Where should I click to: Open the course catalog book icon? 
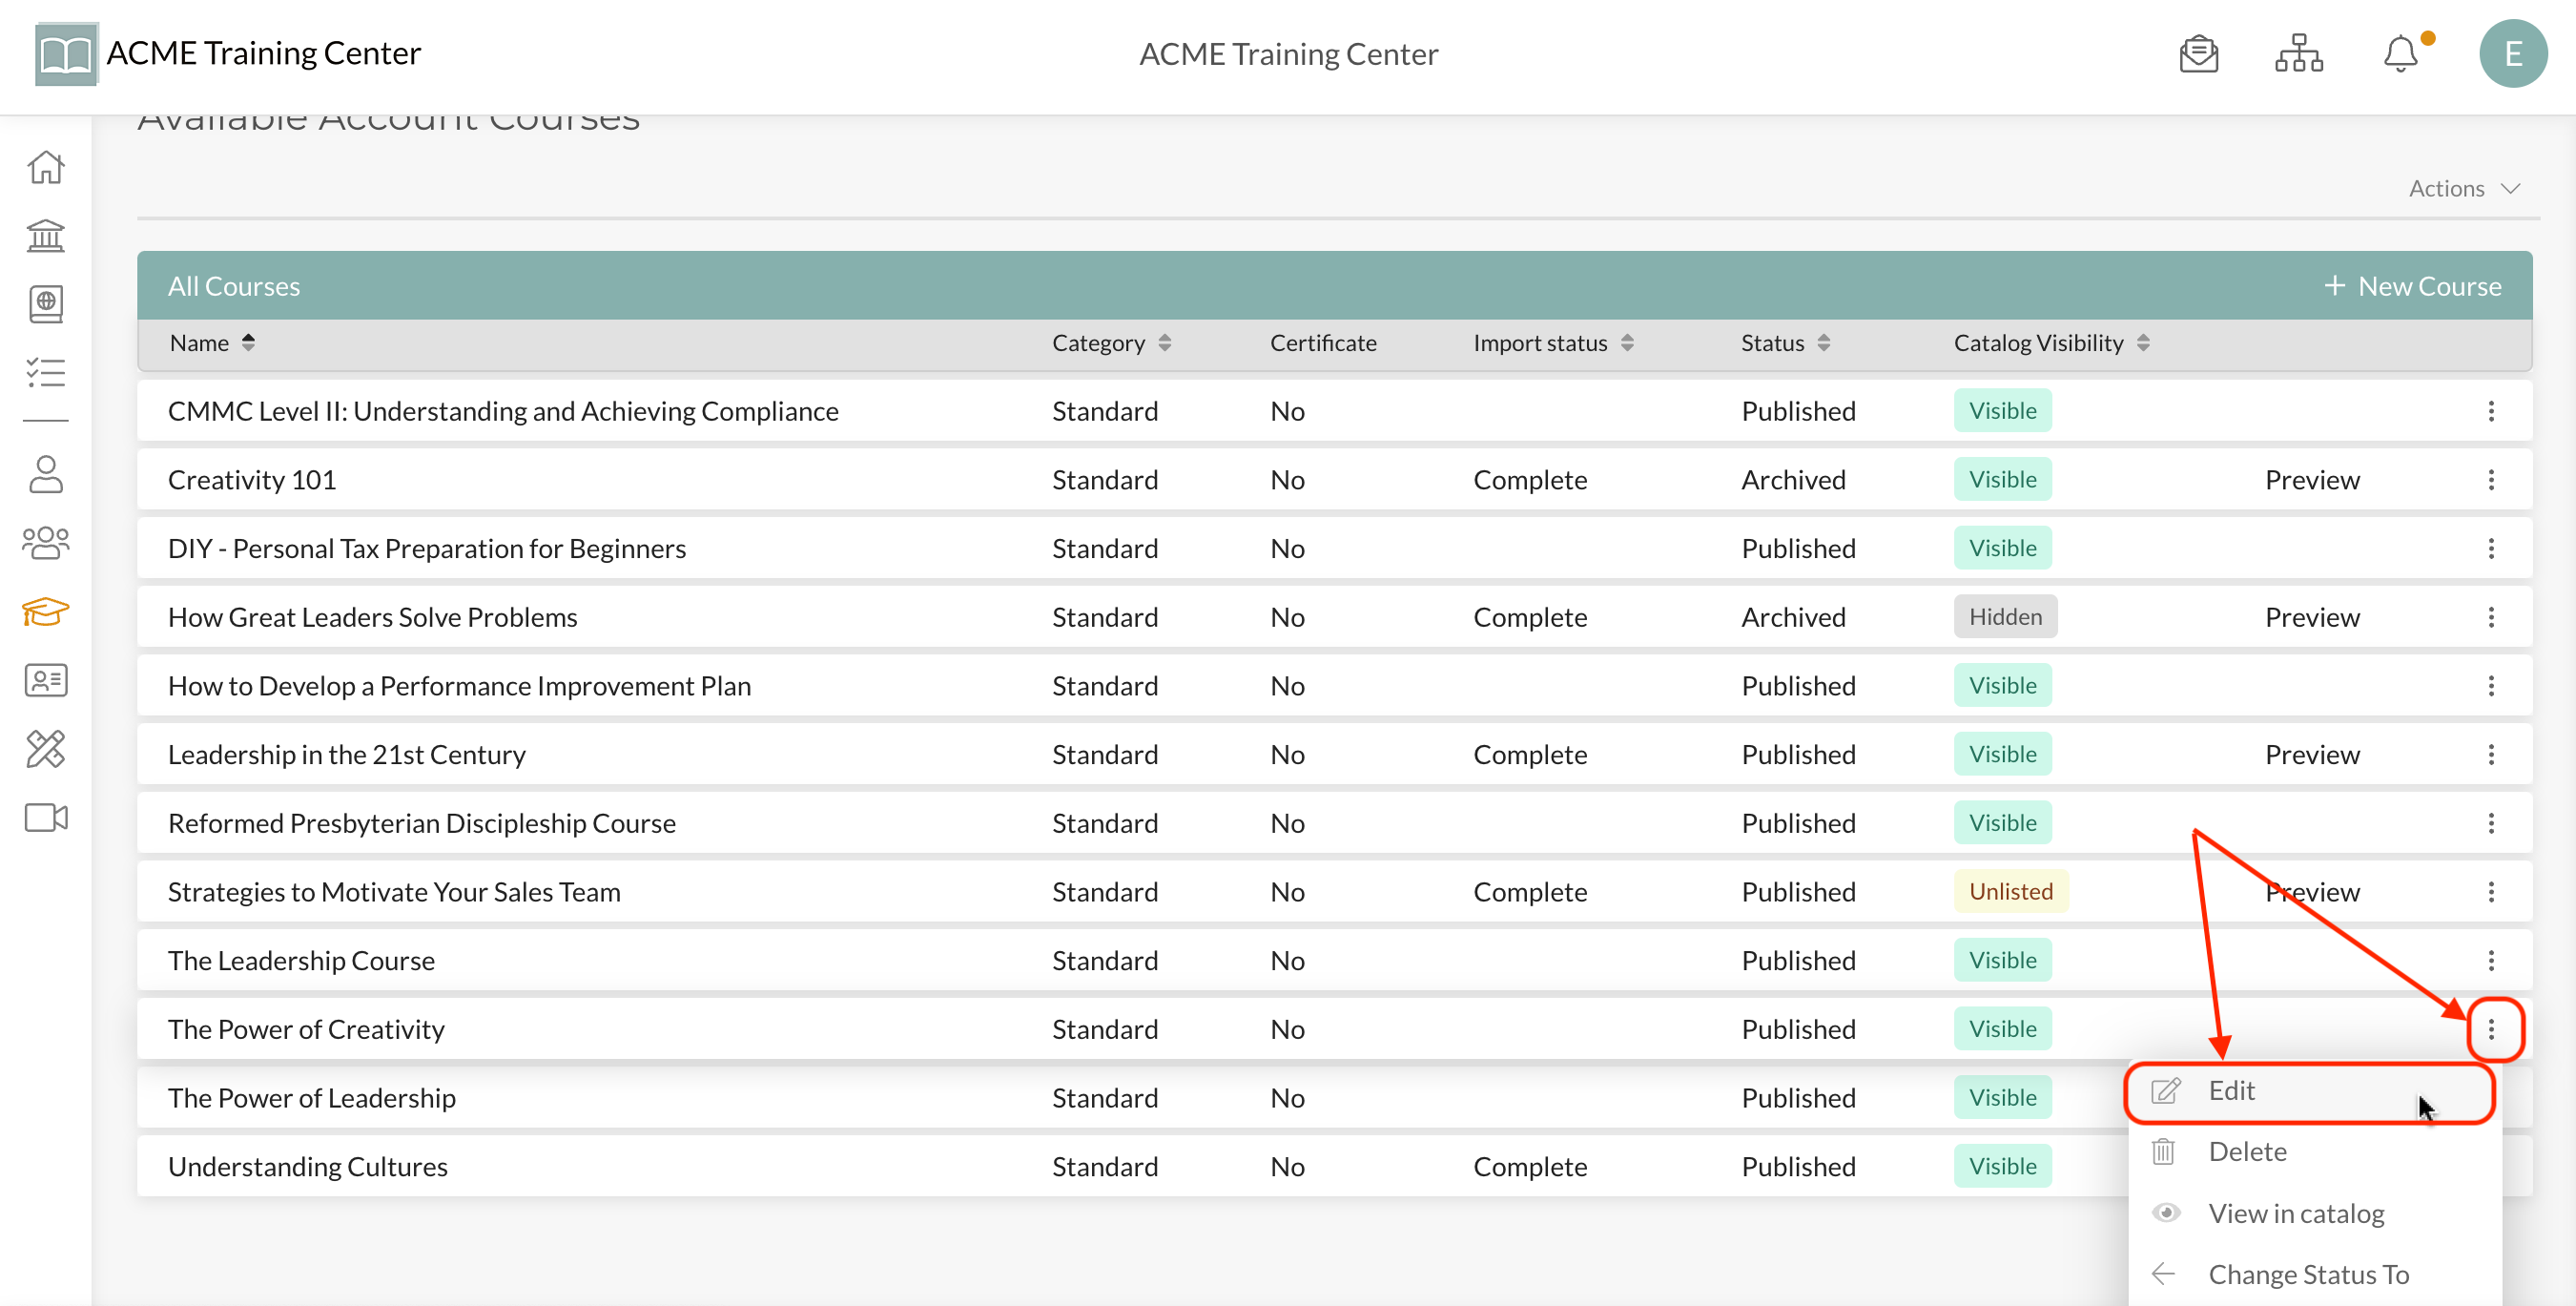[x=46, y=304]
